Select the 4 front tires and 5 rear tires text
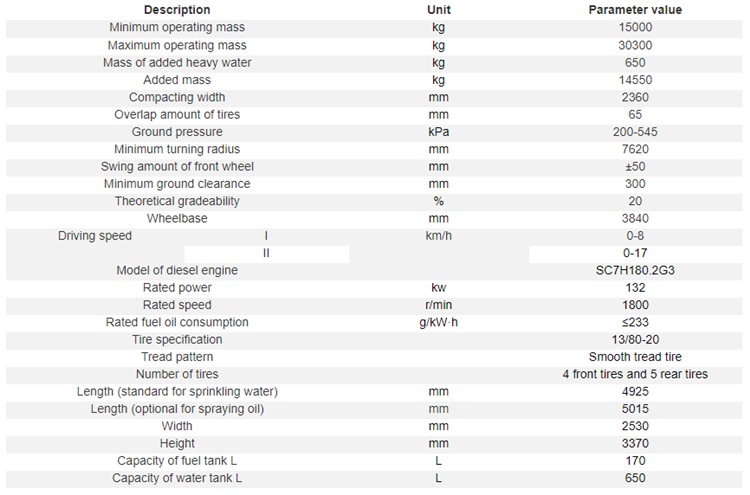Screen dimensions: 750x495 tap(635, 374)
